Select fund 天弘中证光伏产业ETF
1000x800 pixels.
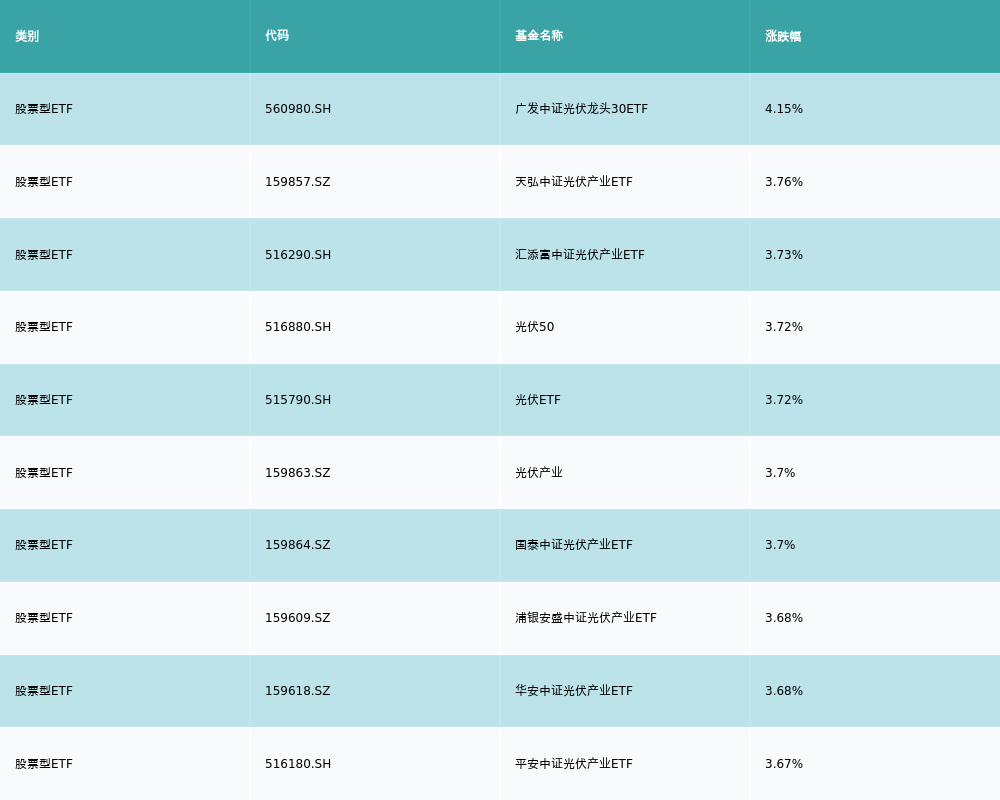click(573, 182)
